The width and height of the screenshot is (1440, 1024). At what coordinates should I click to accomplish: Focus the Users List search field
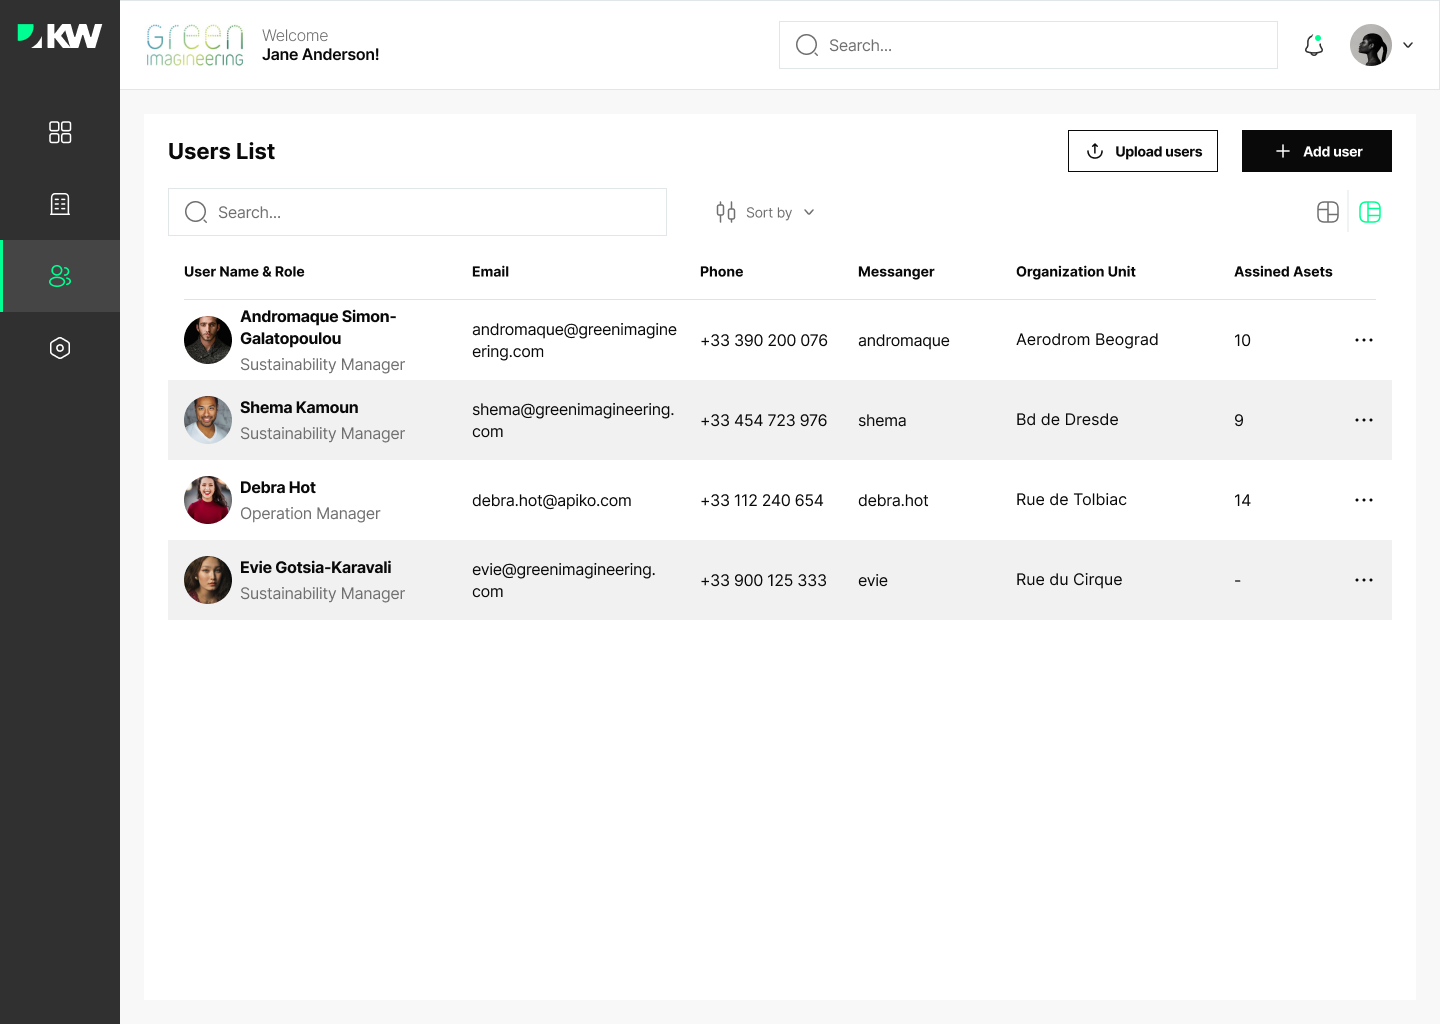click(417, 212)
